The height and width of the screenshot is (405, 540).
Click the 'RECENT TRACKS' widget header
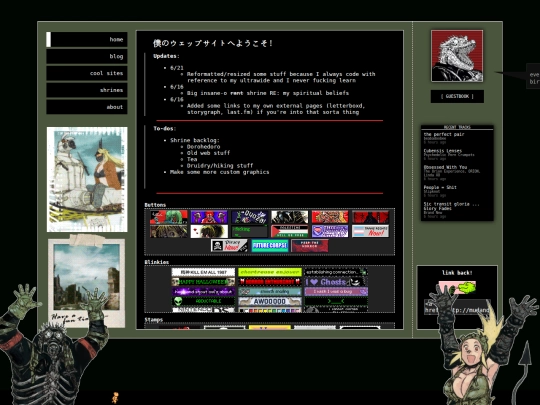point(457,127)
